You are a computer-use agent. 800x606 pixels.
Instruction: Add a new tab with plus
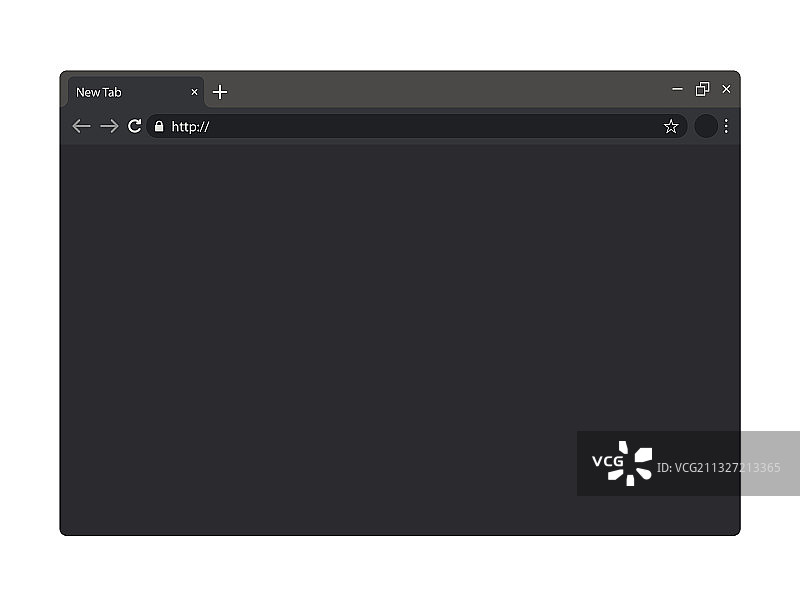pyautogui.click(x=220, y=92)
